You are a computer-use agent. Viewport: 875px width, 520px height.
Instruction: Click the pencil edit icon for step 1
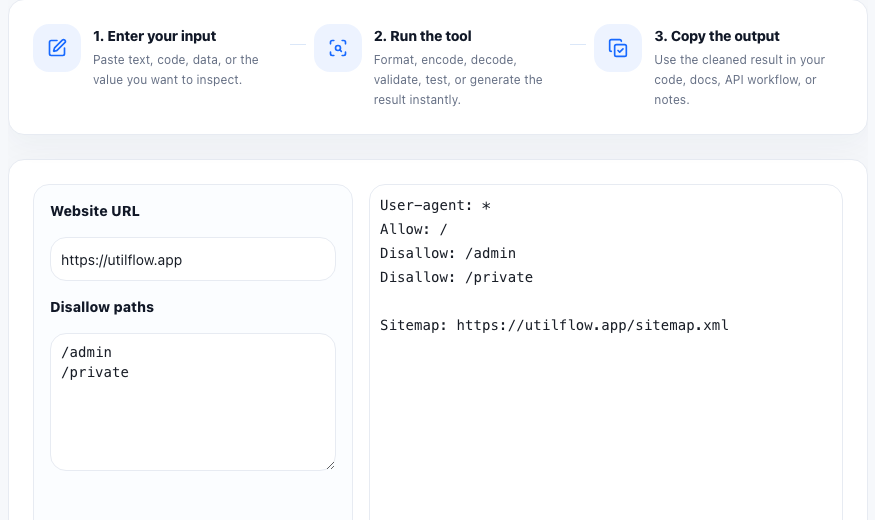point(57,48)
